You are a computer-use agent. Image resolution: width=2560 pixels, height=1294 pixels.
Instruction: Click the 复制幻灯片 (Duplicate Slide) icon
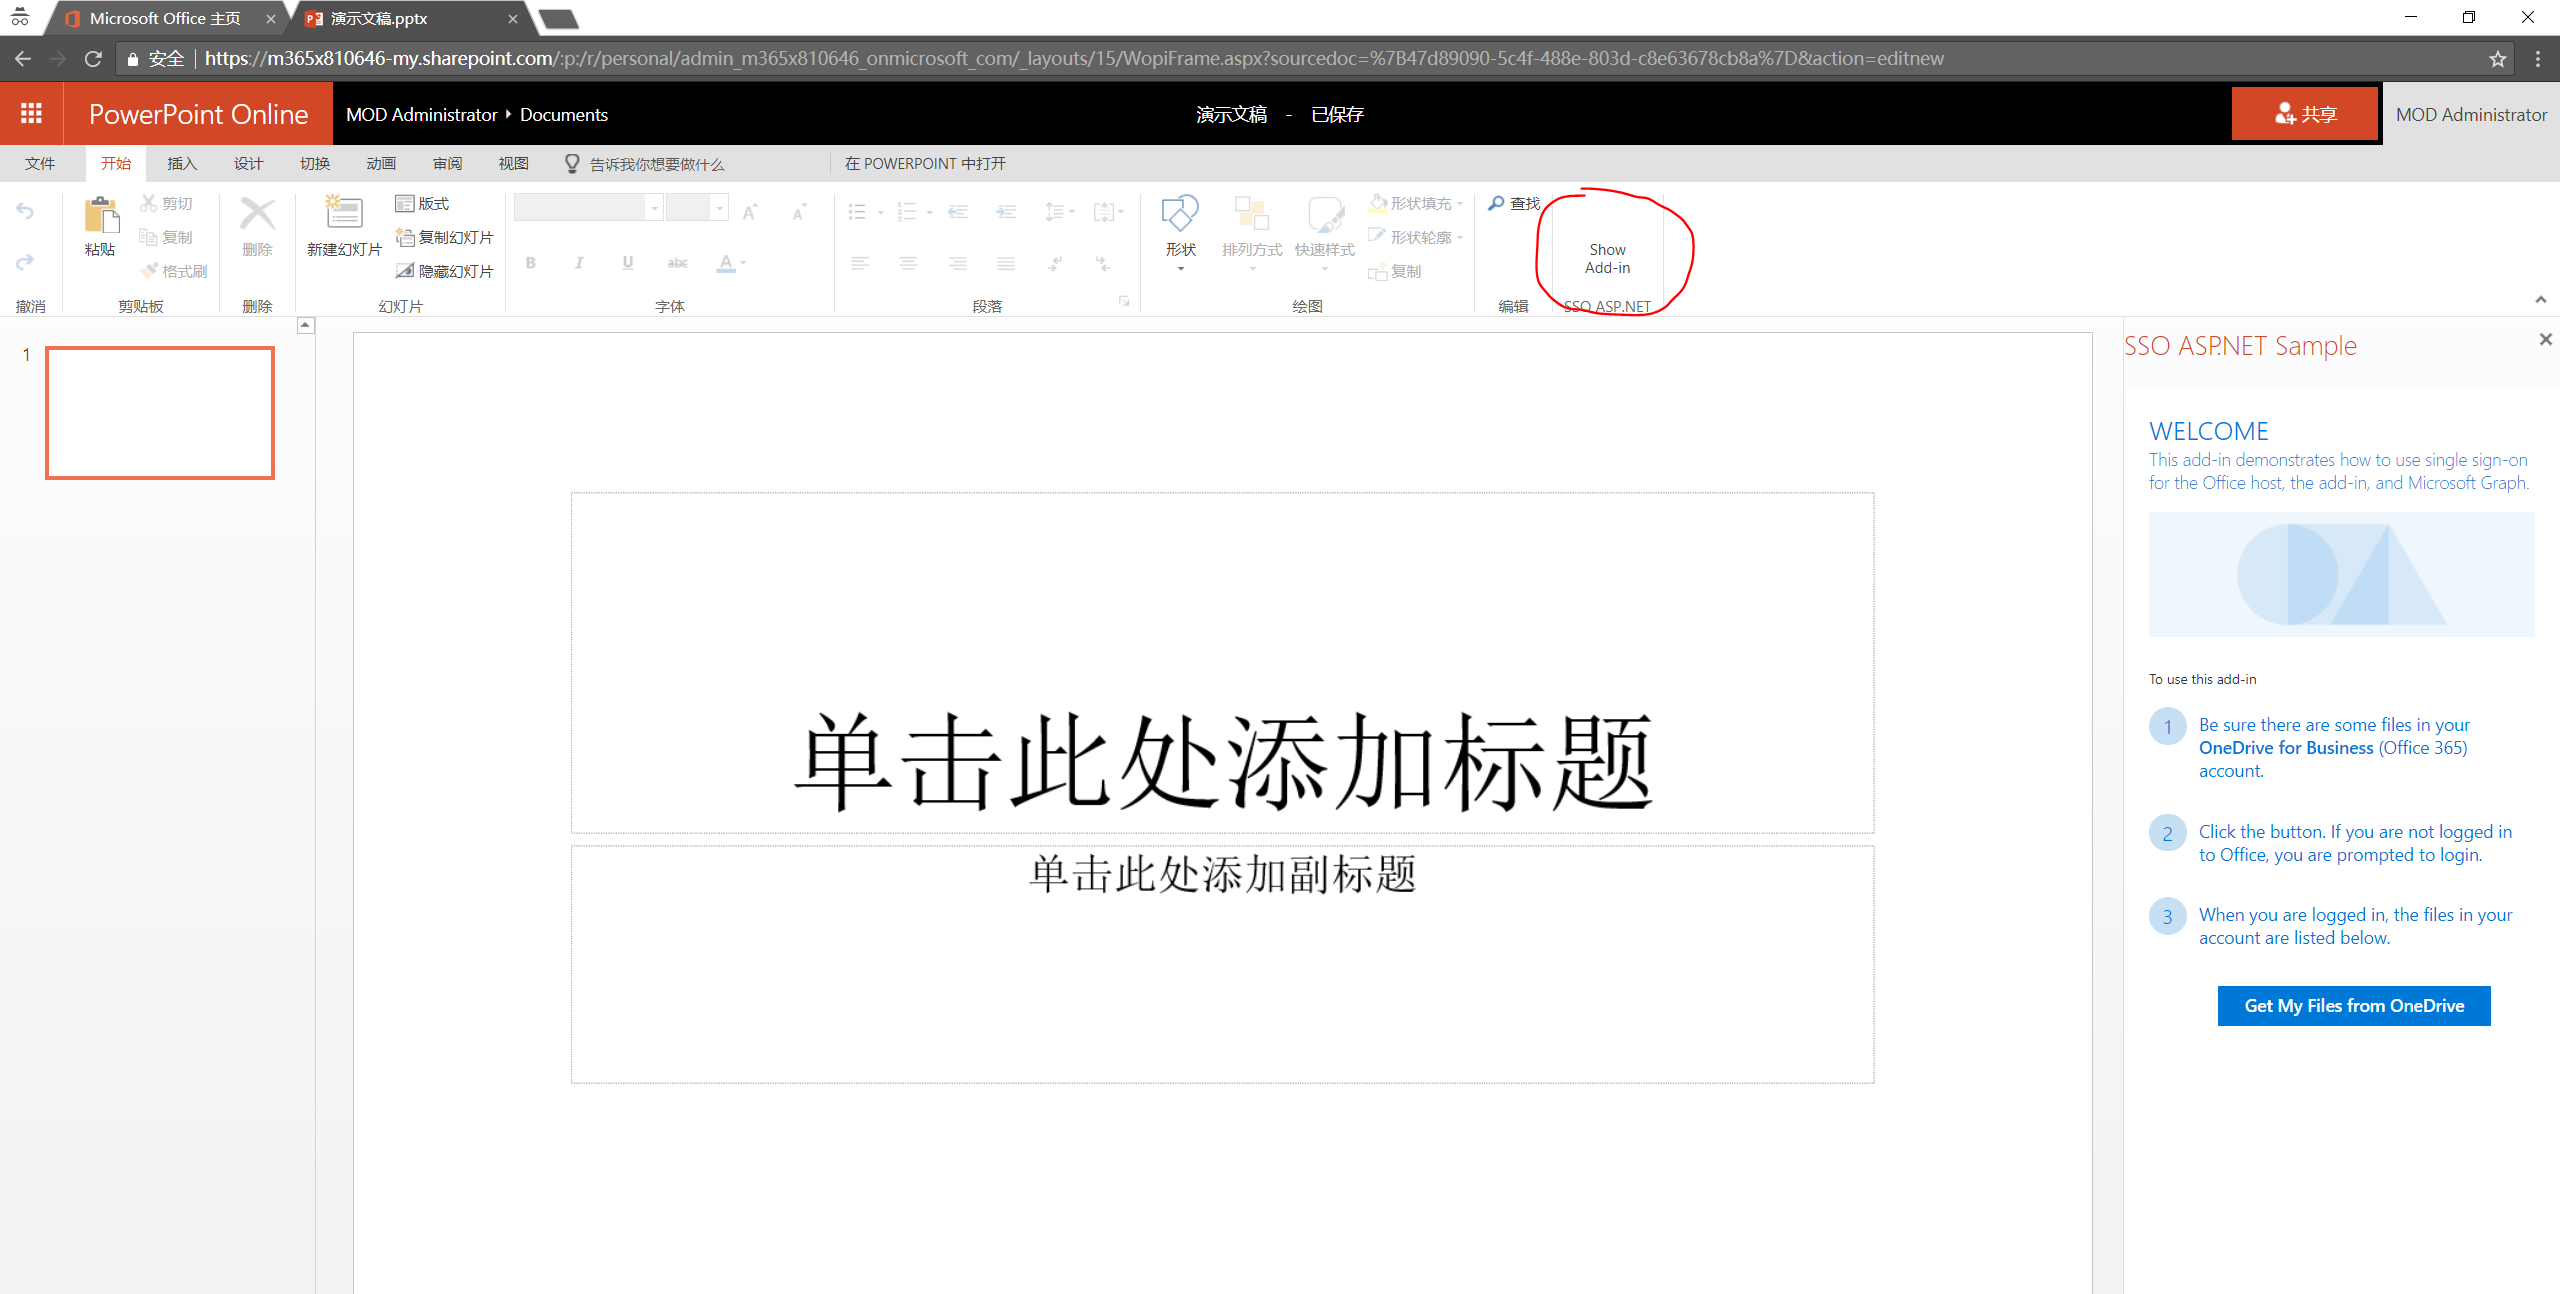(404, 237)
